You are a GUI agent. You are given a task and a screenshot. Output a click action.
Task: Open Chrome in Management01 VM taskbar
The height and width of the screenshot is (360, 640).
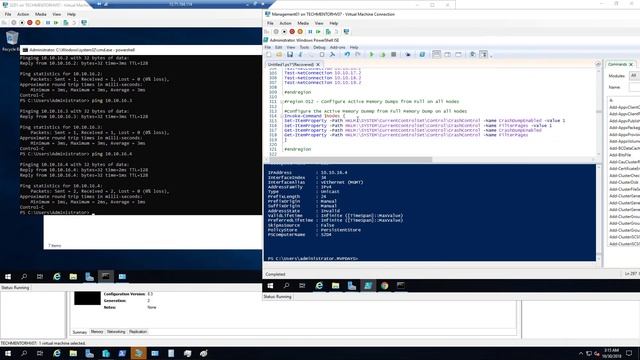pyautogui.click(x=384, y=286)
